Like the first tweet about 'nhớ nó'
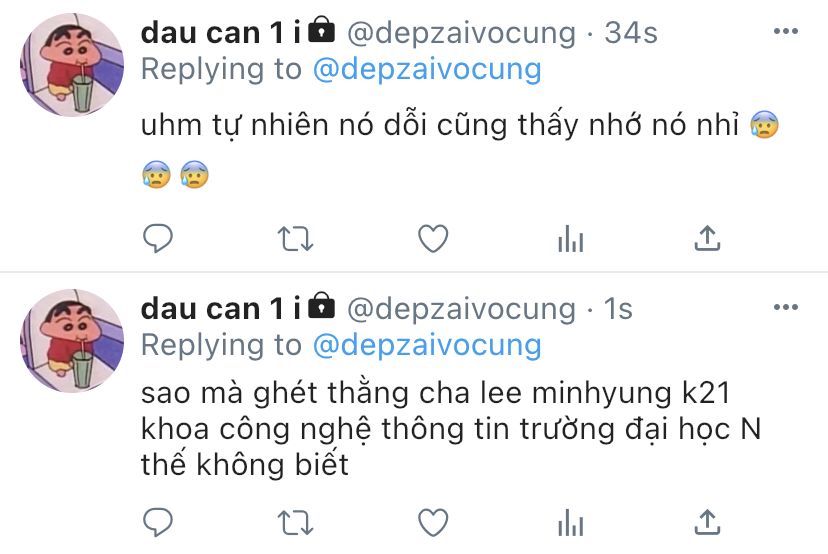Viewport: 828px width, 554px height. tap(433, 238)
